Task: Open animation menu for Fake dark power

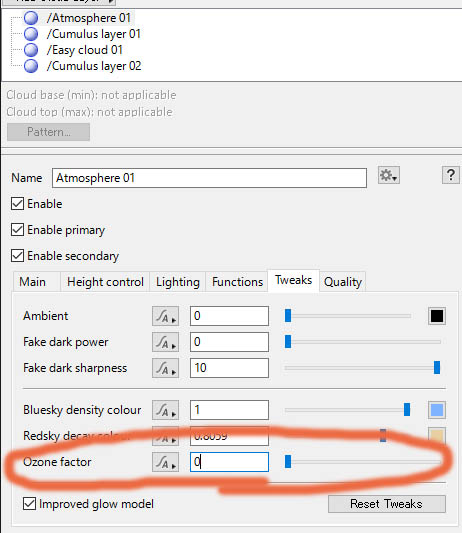Action: pyautogui.click(x=166, y=342)
